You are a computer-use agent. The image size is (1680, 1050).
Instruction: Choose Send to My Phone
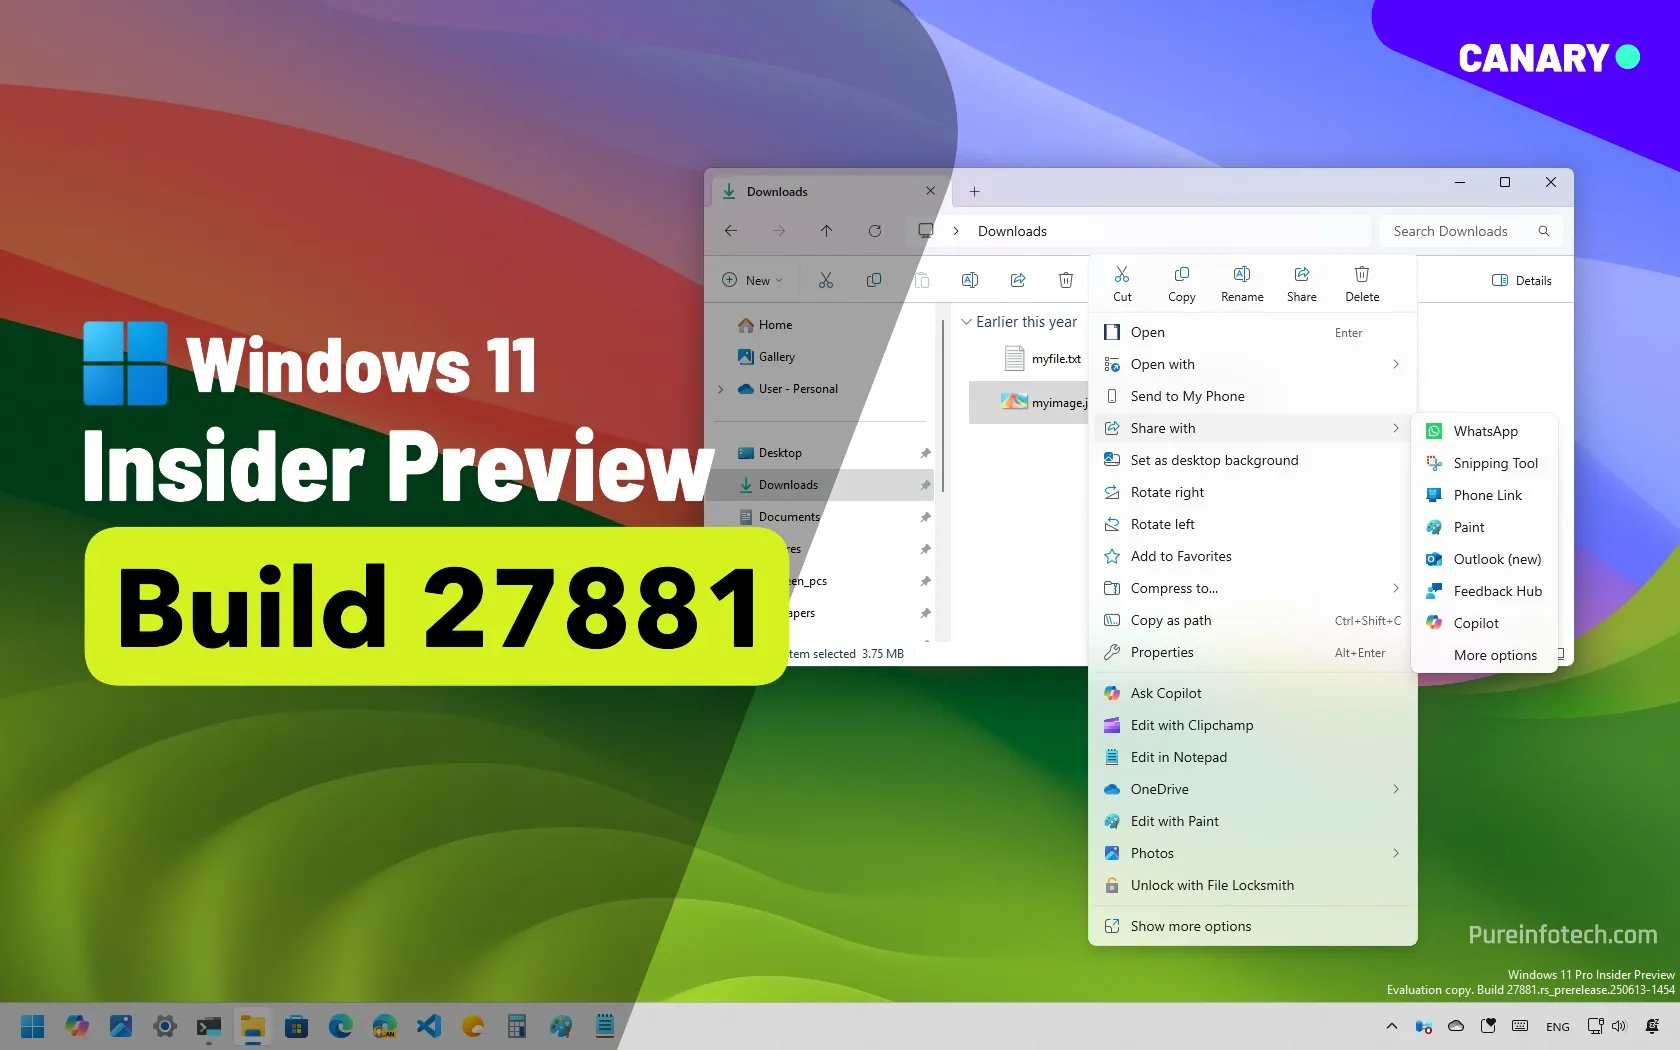1253,396
